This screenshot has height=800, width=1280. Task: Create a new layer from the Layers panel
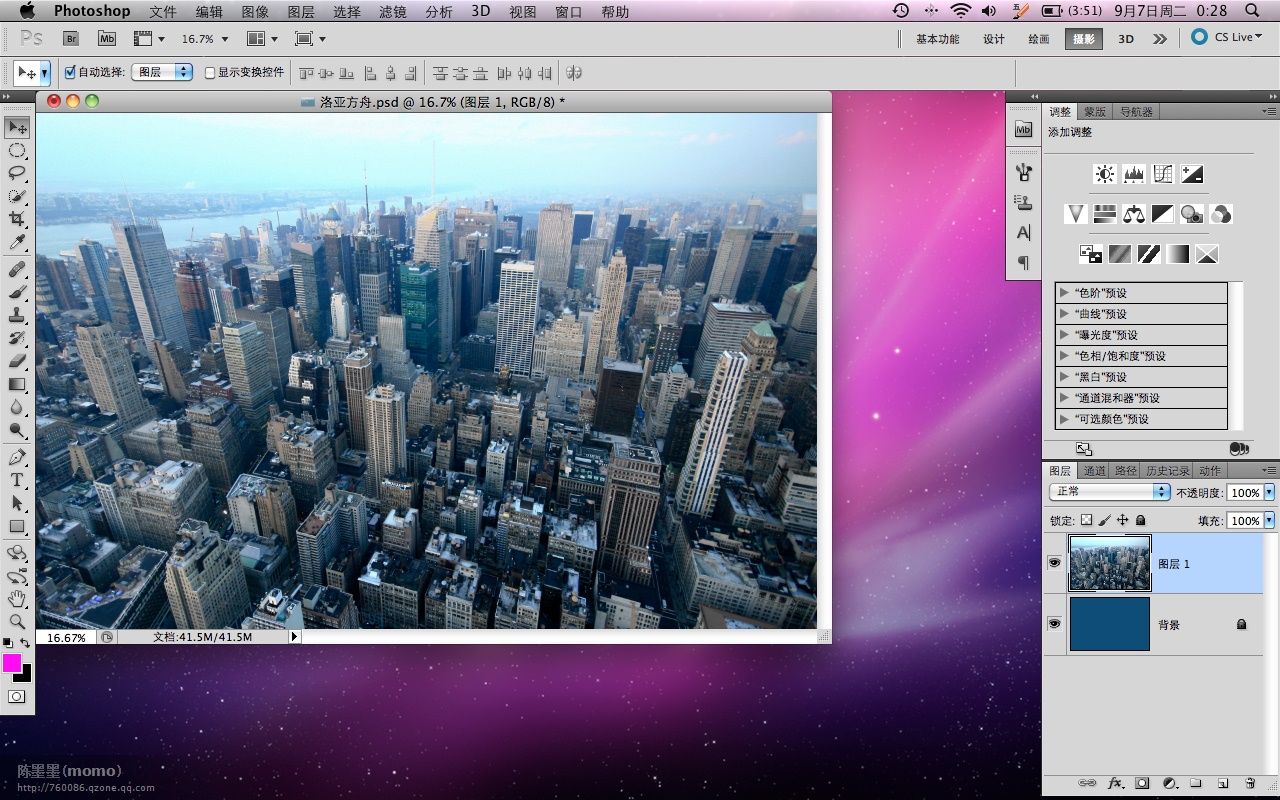point(1223,783)
